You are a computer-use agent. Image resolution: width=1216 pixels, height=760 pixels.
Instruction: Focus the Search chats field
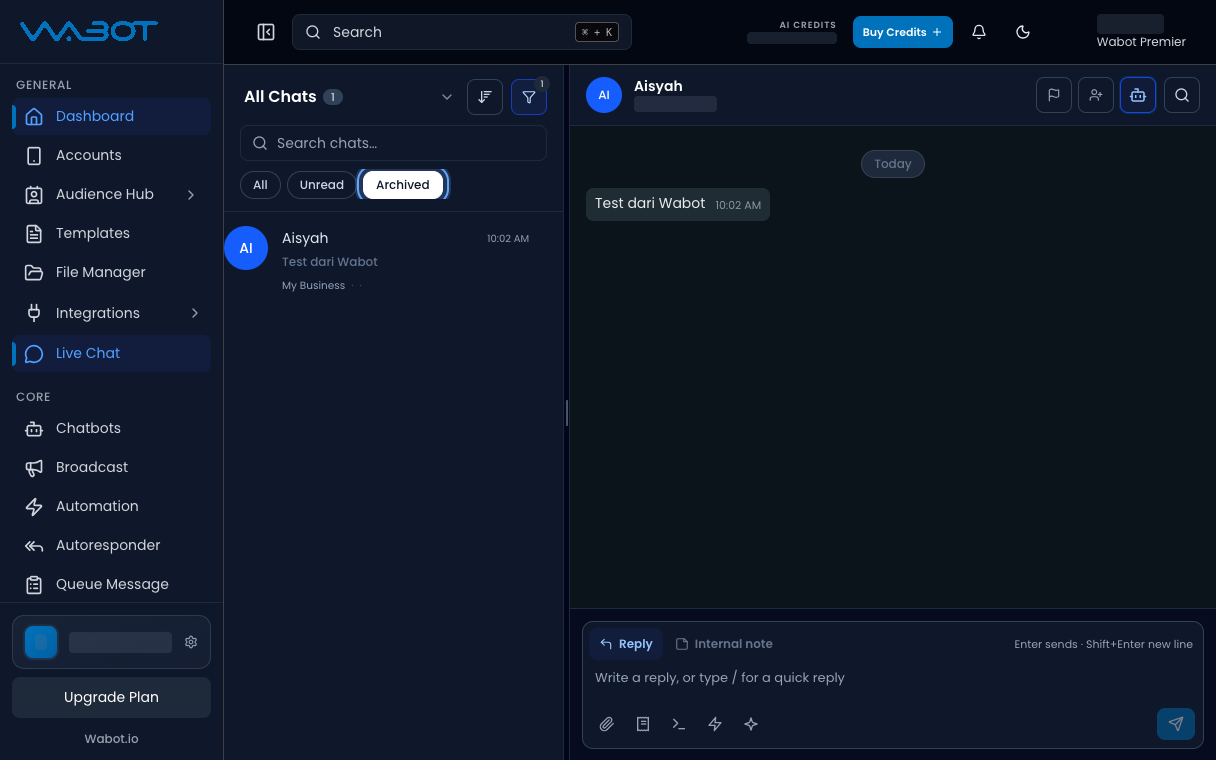(393, 143)
